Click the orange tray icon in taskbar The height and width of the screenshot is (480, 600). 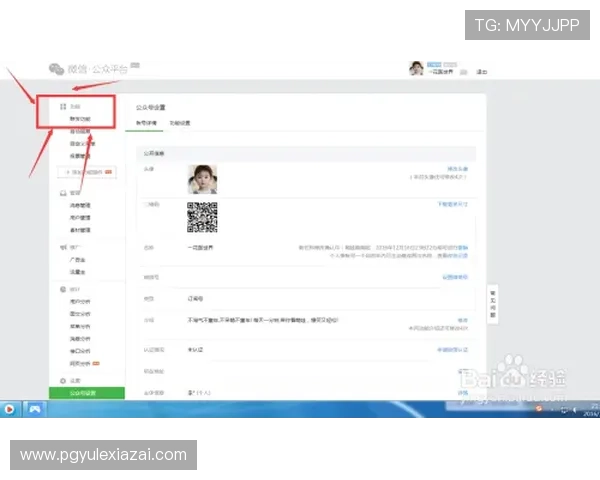click(539, 409)
